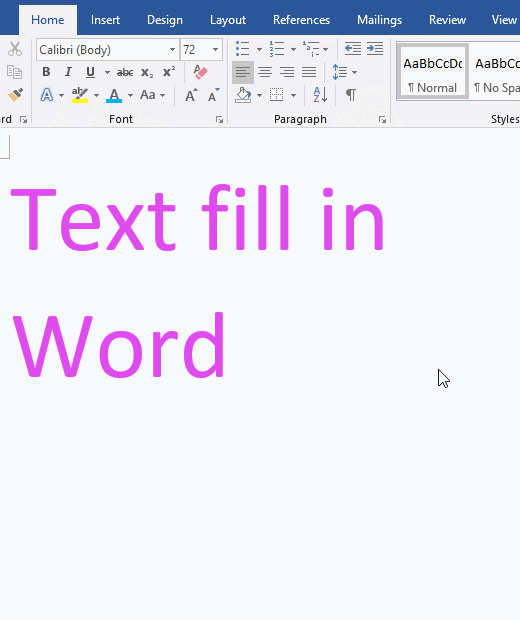Click the Calibri (Body) font name box
Screen dimensions: 520x620
click(103, 50)
